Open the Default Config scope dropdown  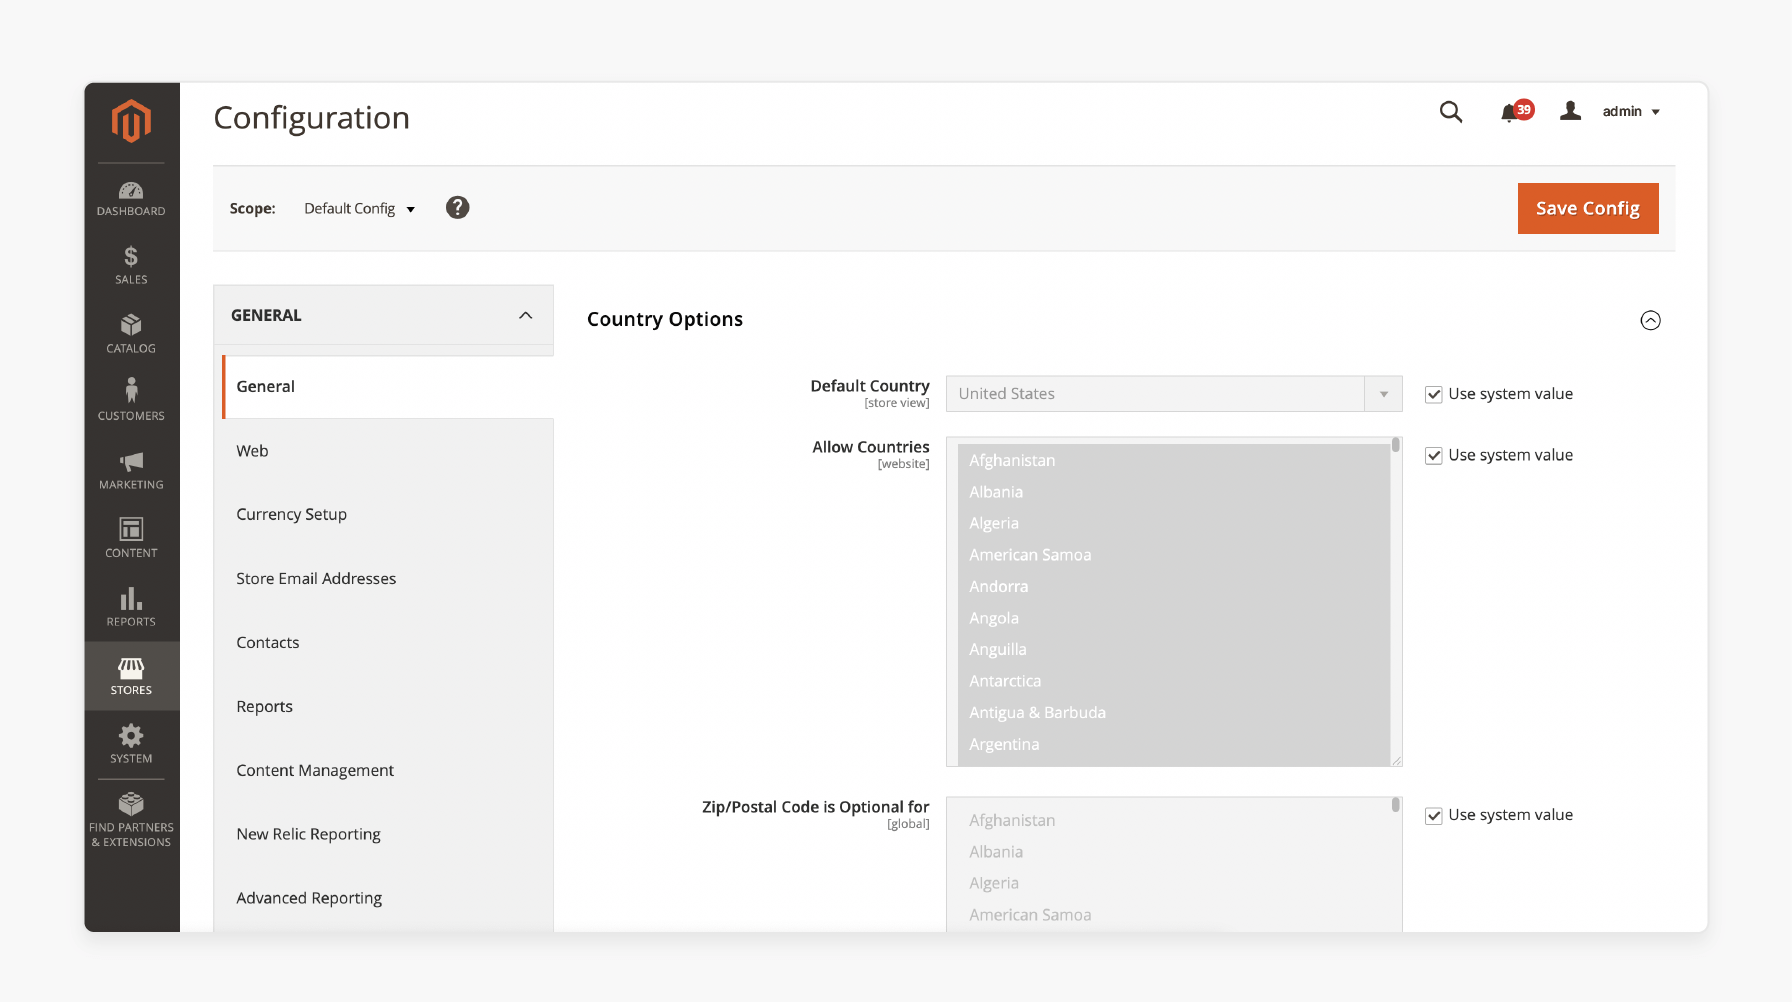tap(360, 208)
